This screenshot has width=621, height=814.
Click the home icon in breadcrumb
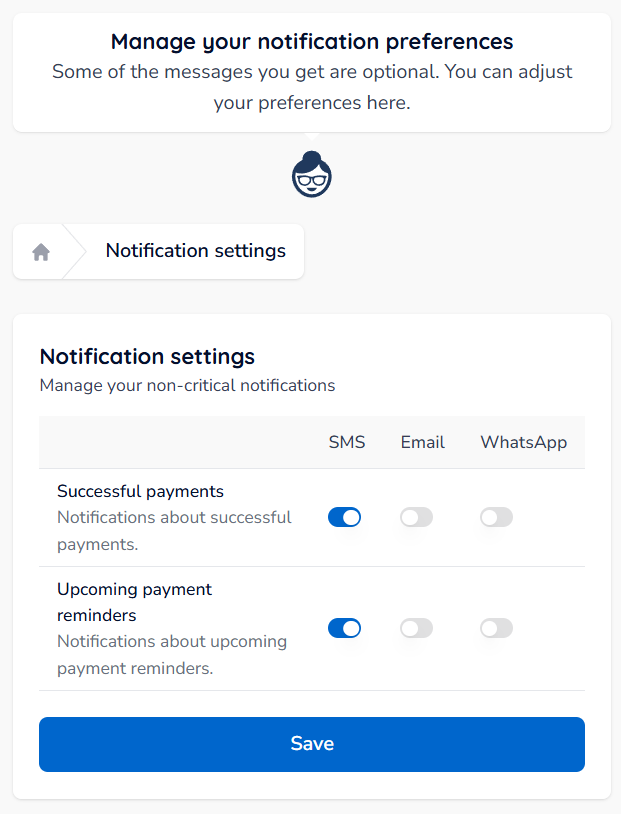click(x=41, y=252)
